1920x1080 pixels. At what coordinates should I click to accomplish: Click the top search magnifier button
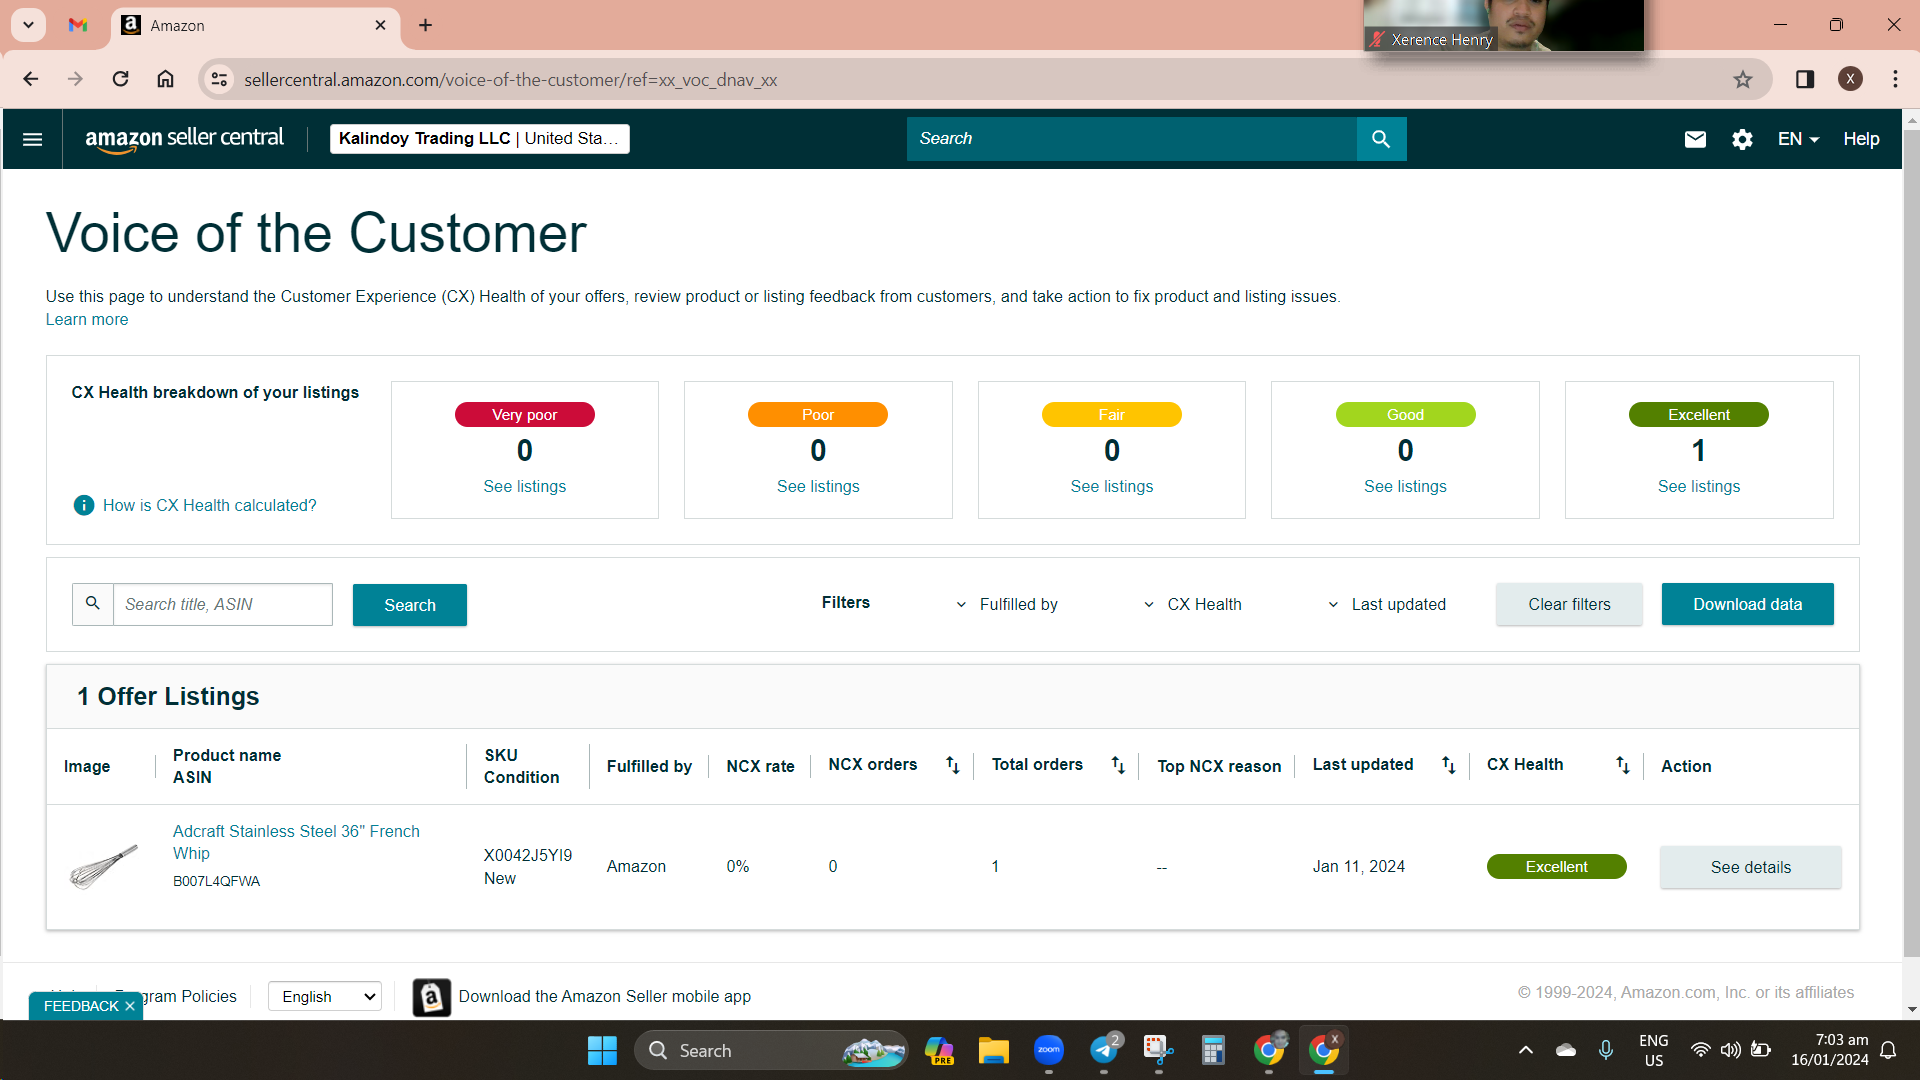click(1381, 139)
